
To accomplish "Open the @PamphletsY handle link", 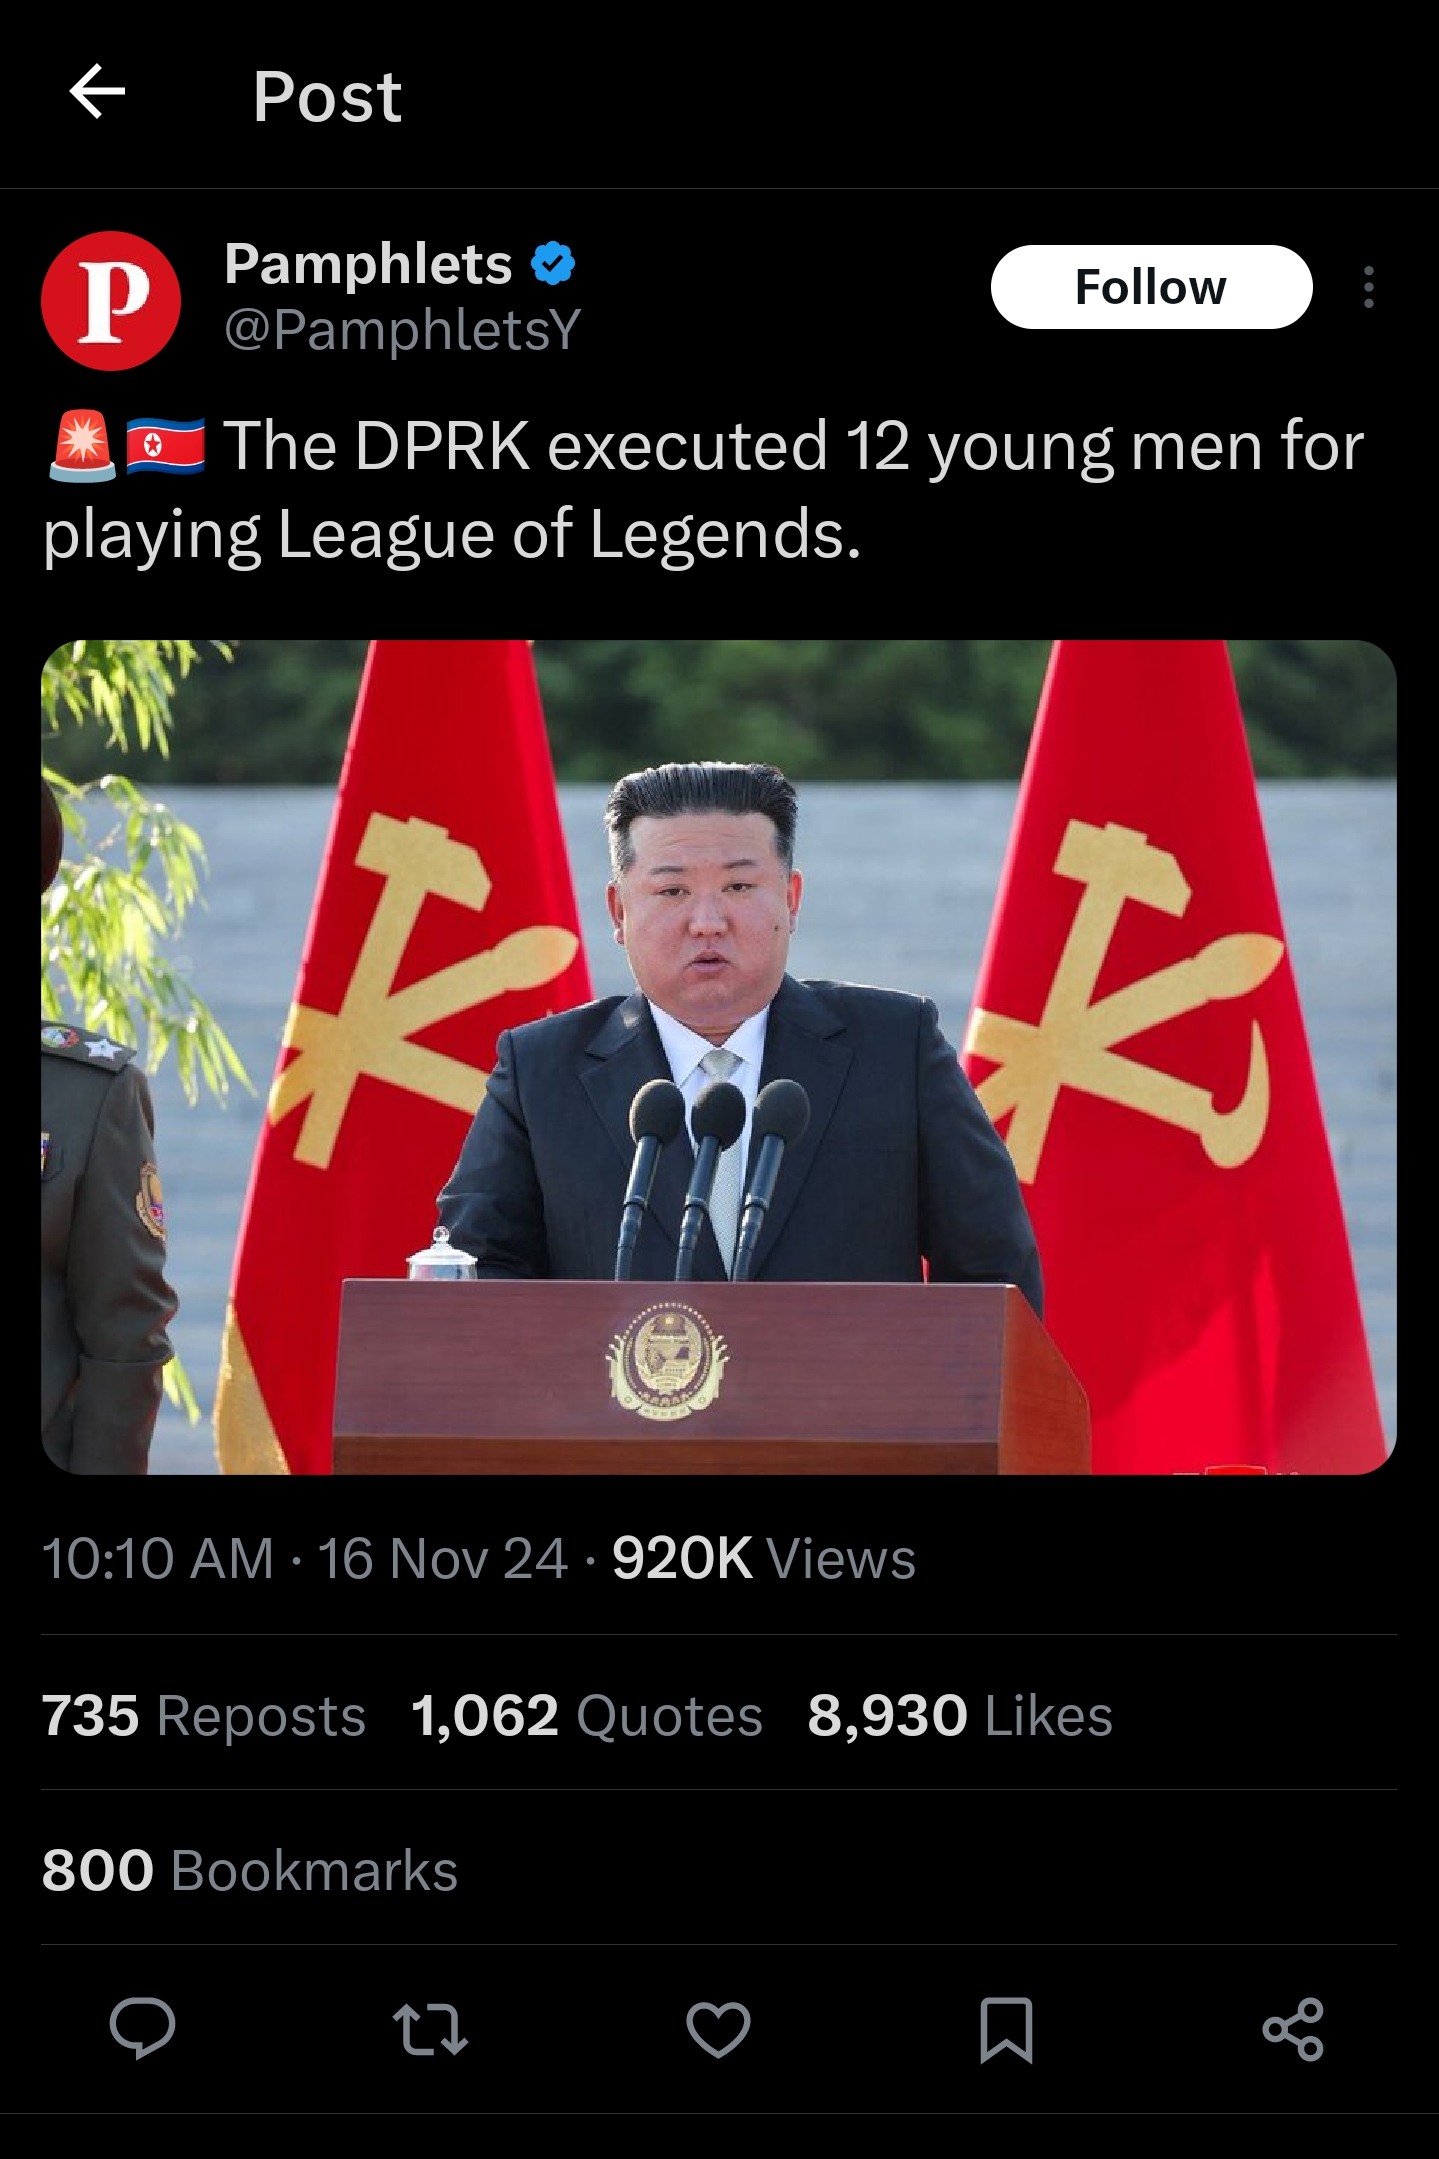I will tap(402, 330).
